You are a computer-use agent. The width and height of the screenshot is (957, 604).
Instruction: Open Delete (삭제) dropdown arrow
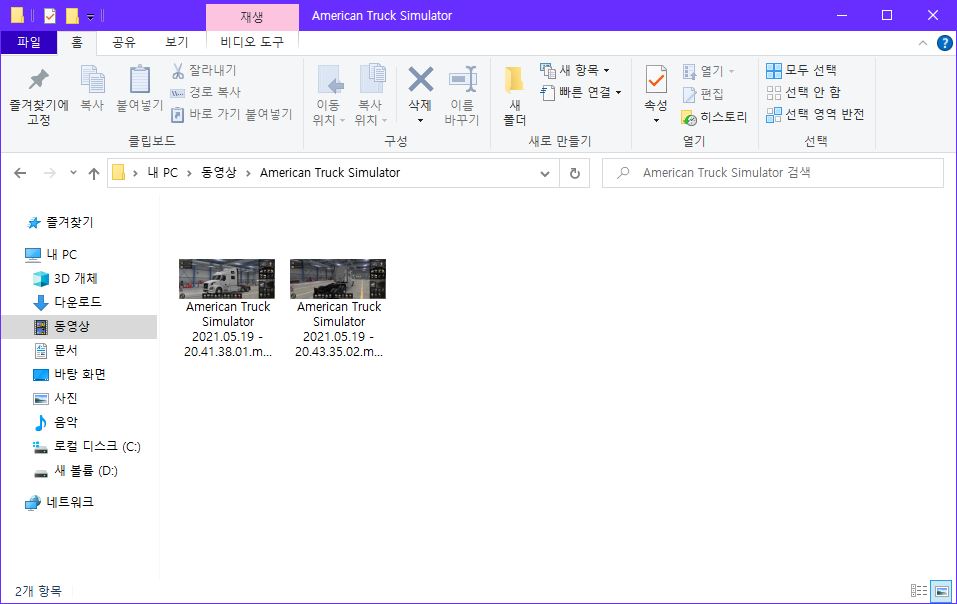point(420,120)
